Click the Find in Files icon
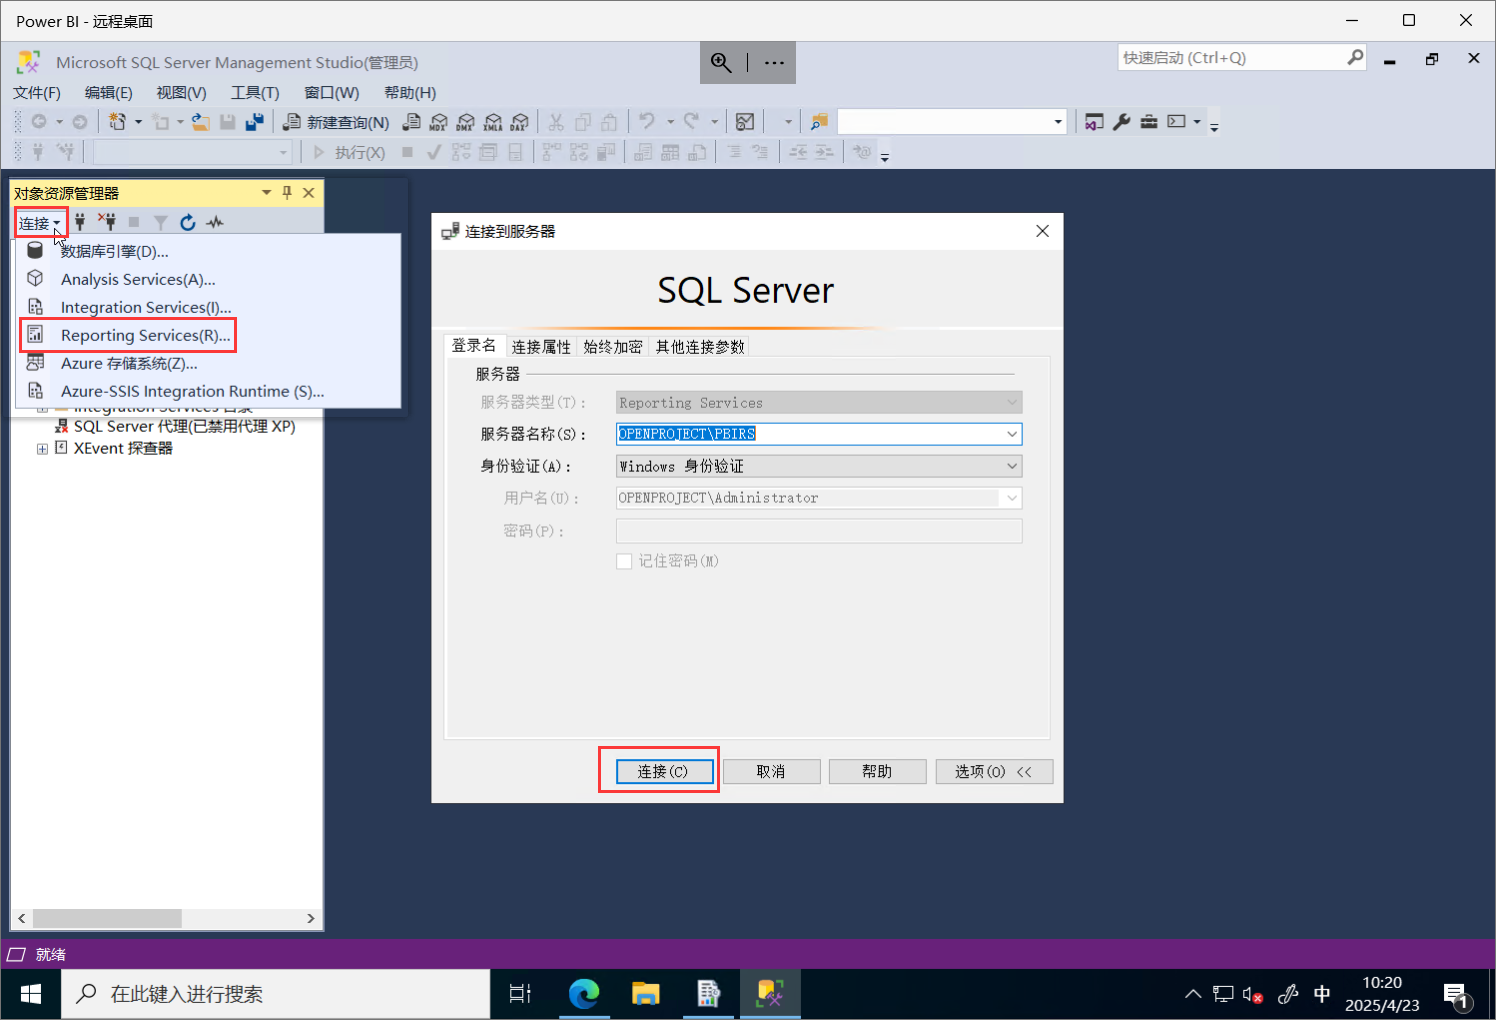 [x=819, y=122]
